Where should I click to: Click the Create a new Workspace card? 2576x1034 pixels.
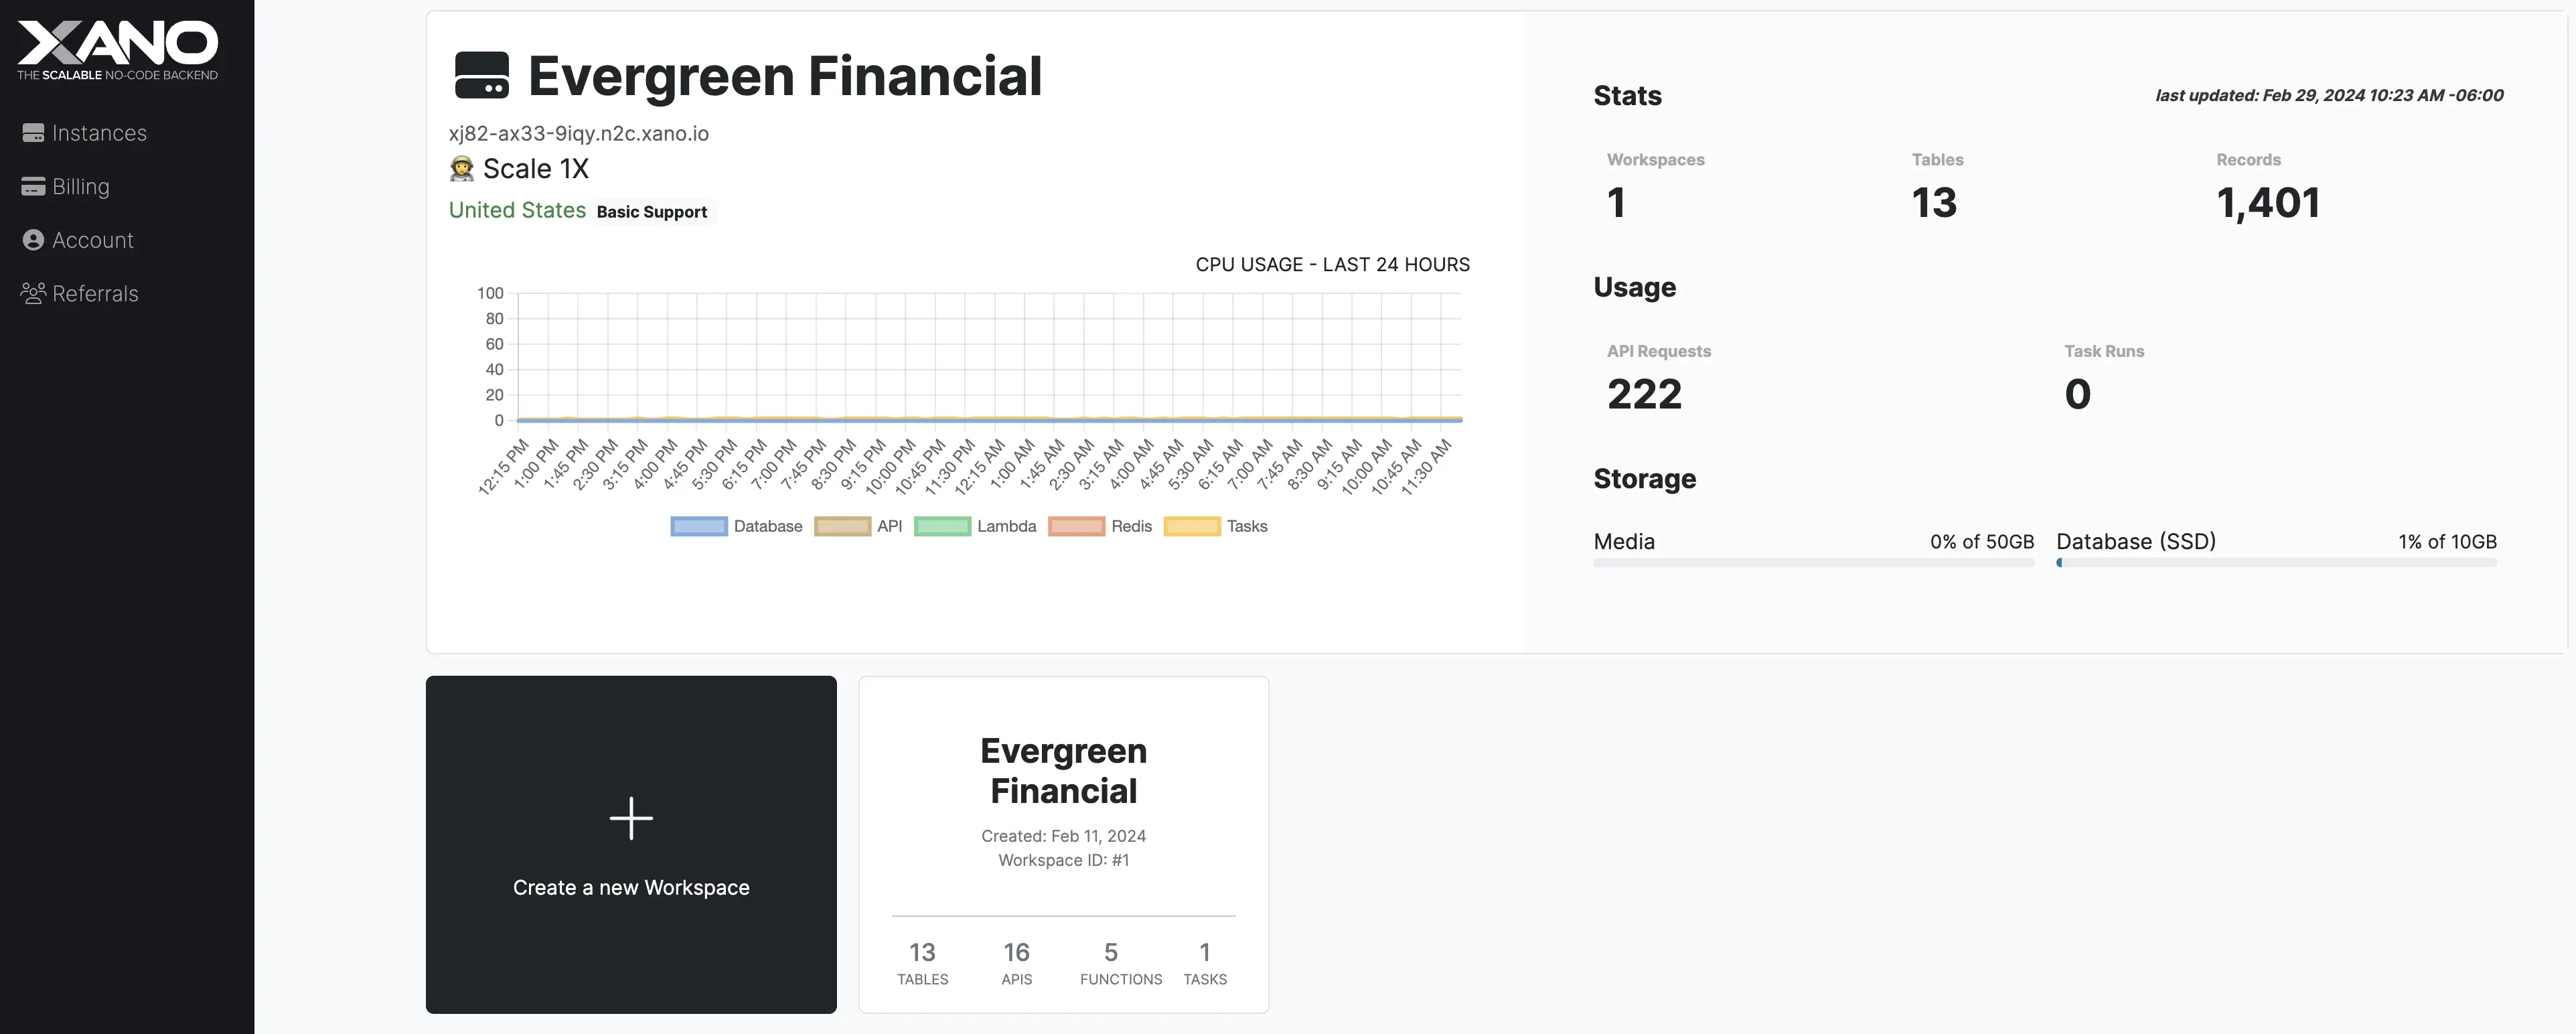pyautogui.click(x=631, y=886)
